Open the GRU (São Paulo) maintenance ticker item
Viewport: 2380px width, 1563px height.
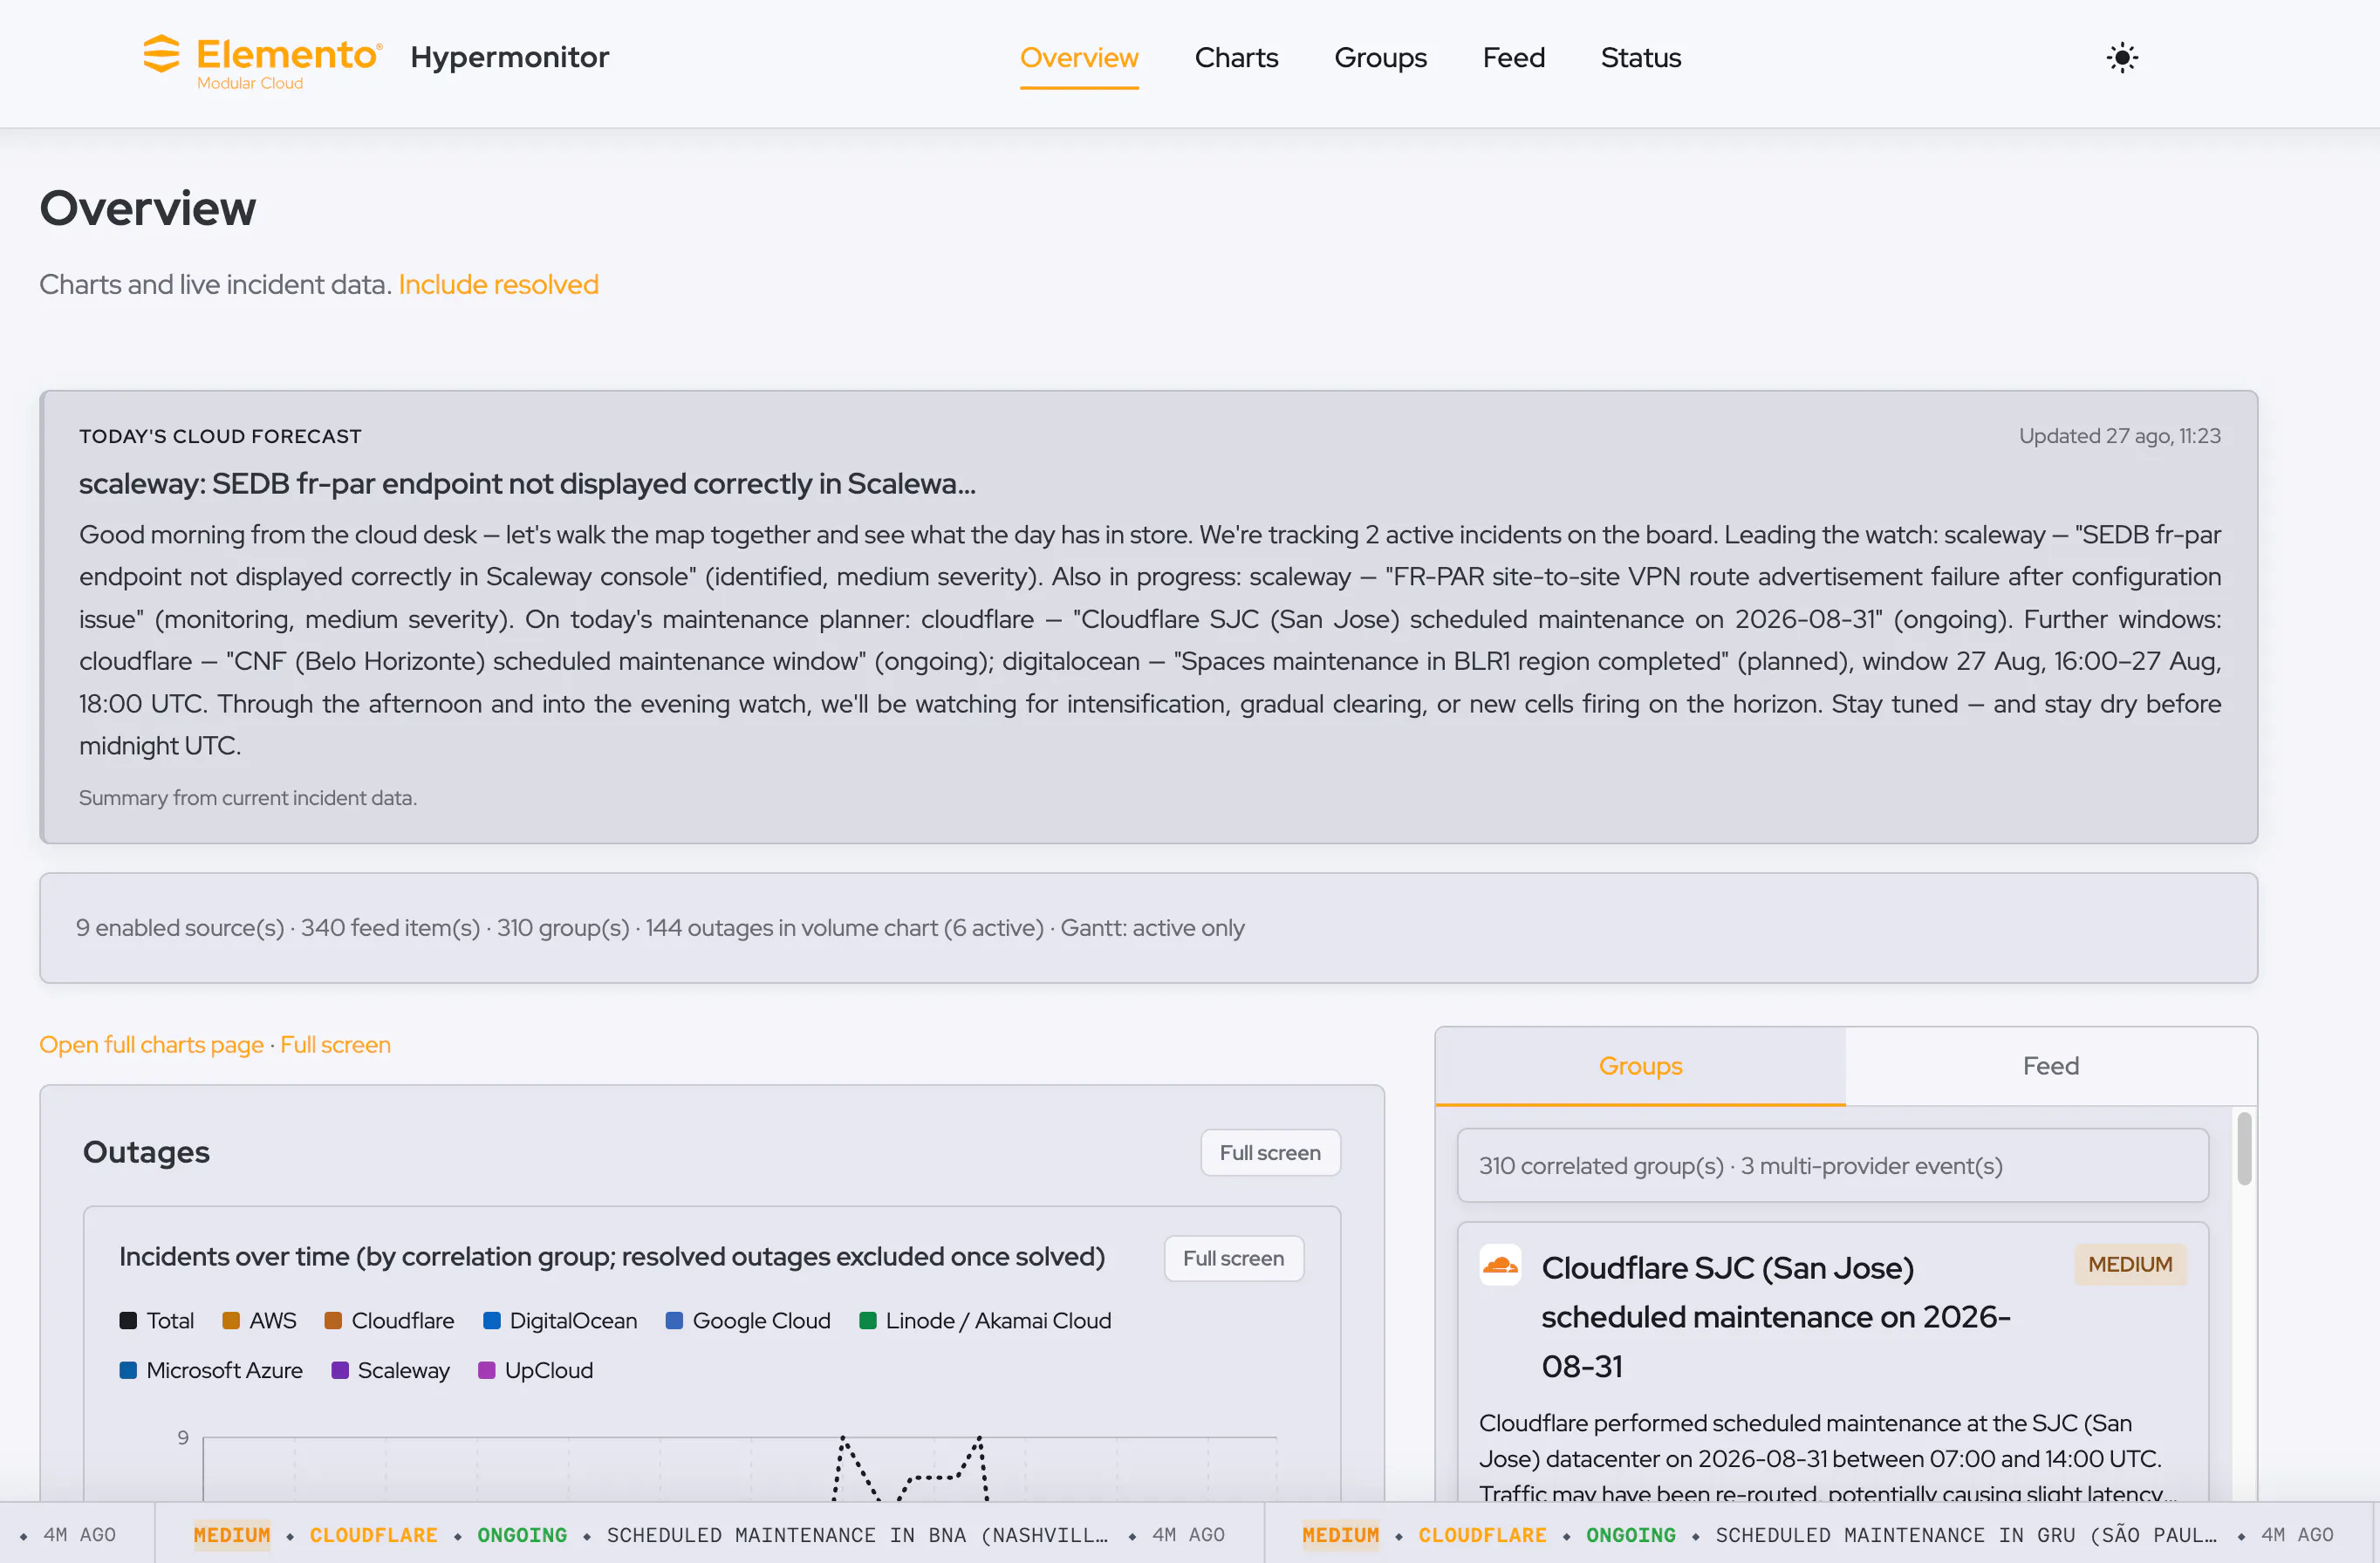click(1818, 1534)
